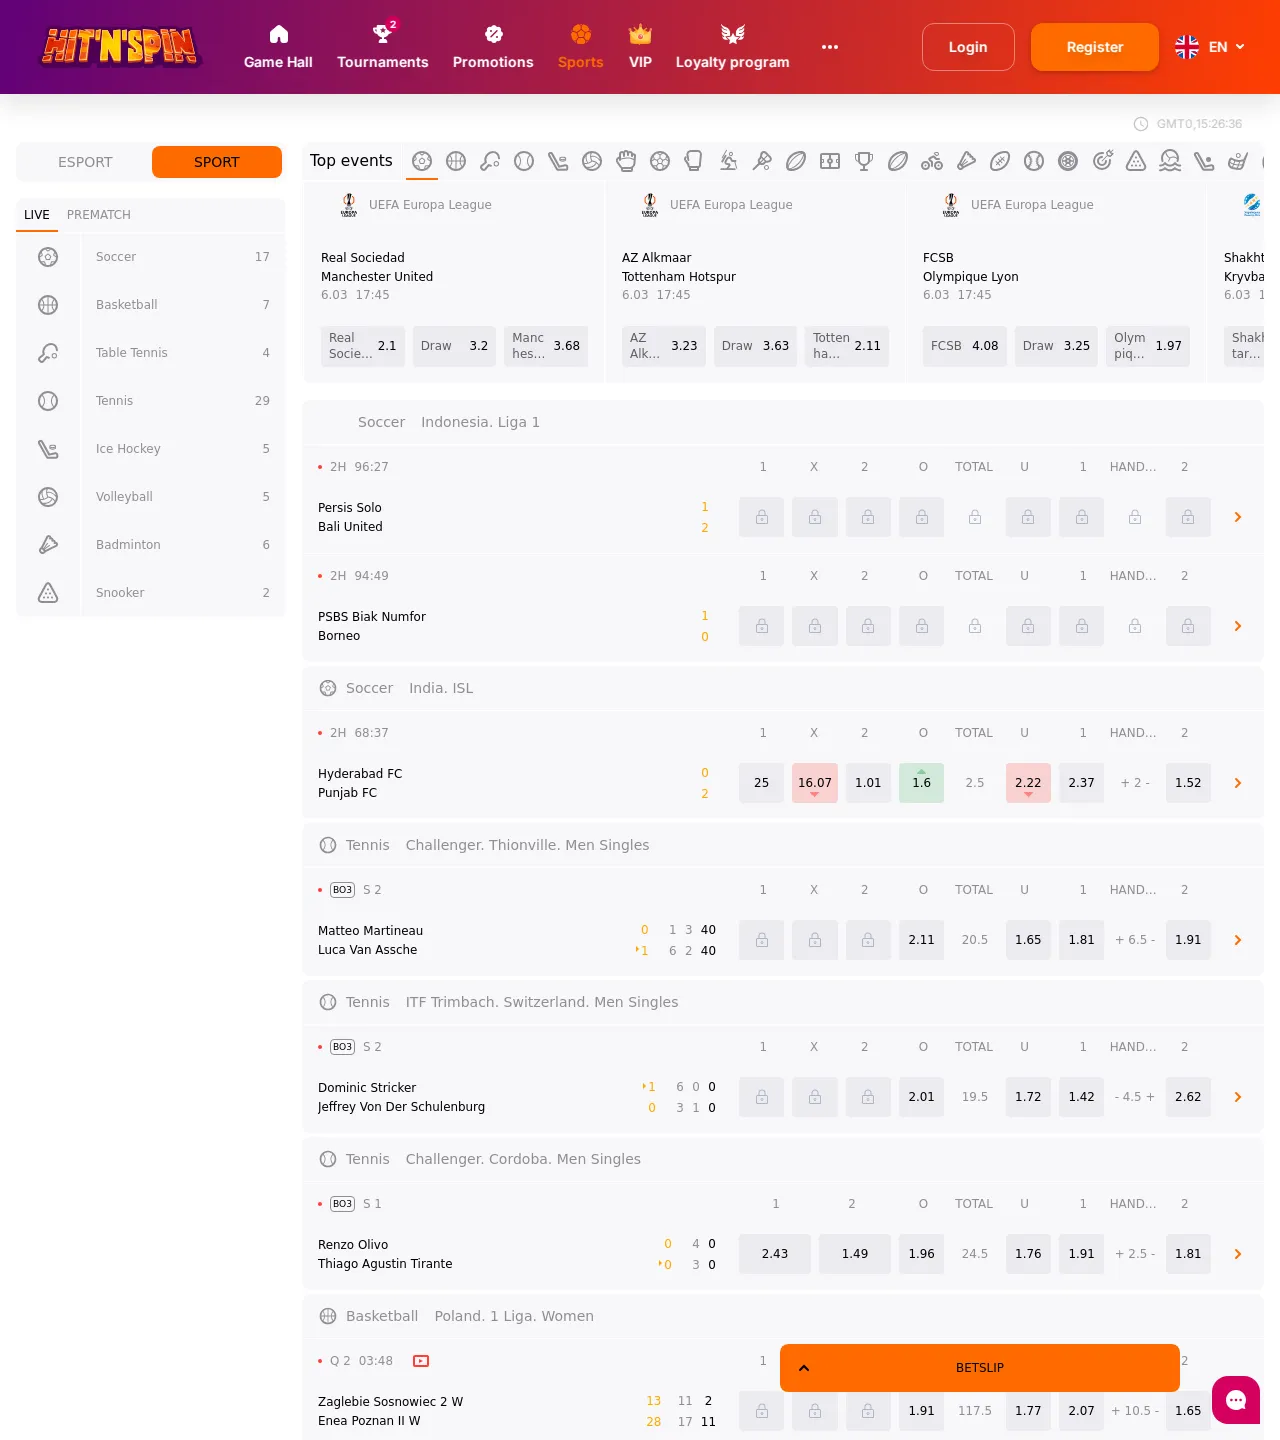
Task: Choose the skiing sport icon
Action: click(728, 161)
